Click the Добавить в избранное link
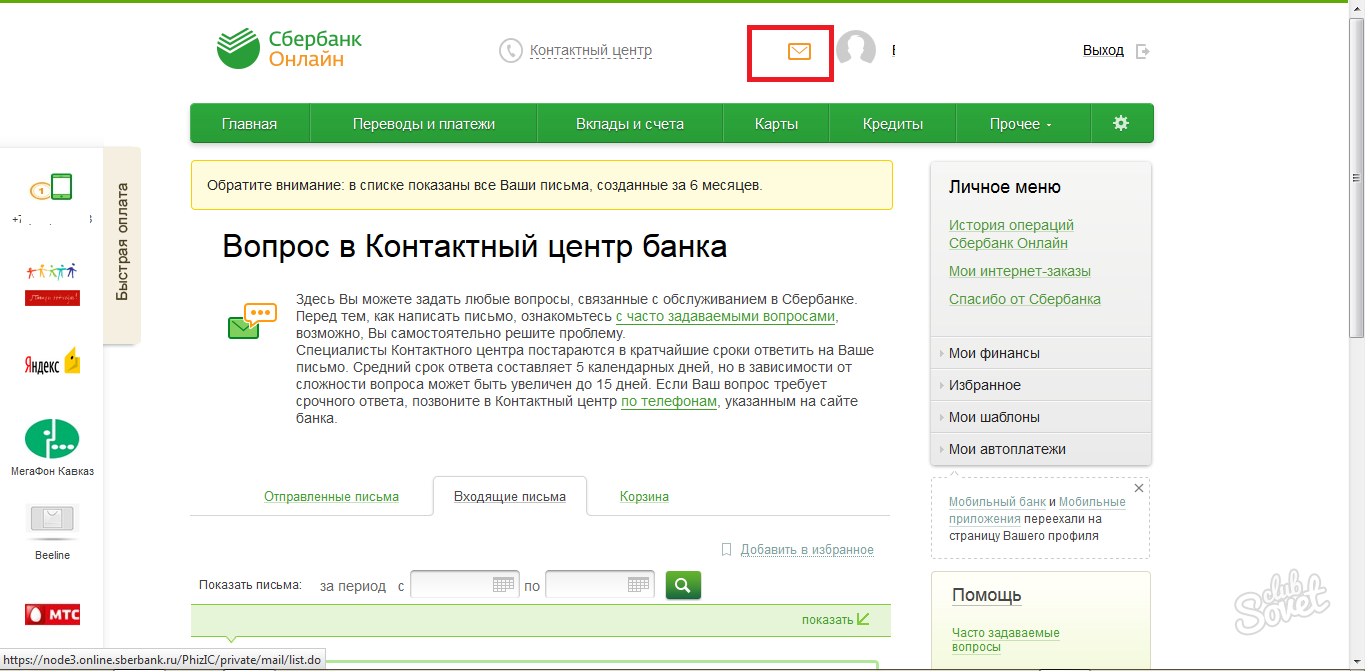 click(806, 549)
